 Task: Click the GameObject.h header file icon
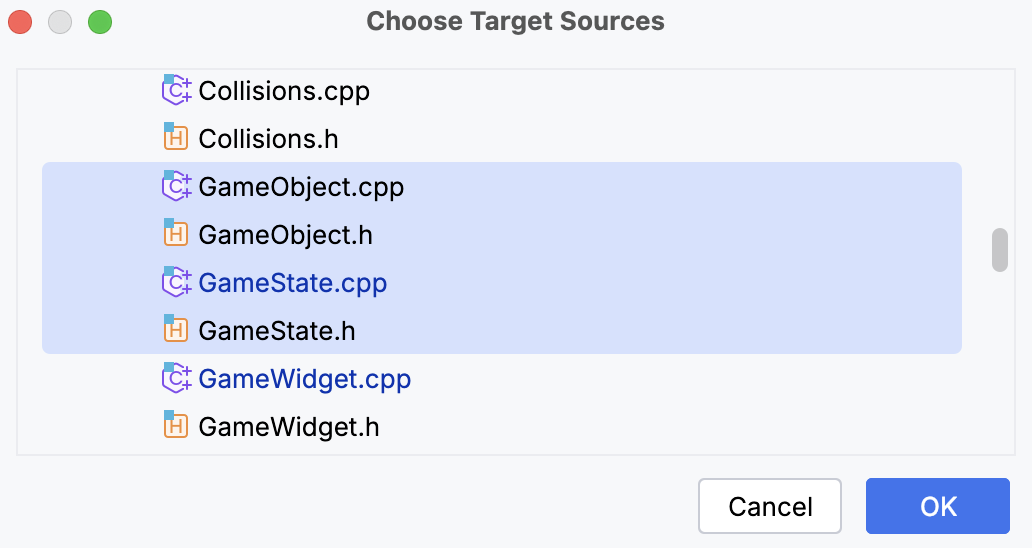pos(176,234)
